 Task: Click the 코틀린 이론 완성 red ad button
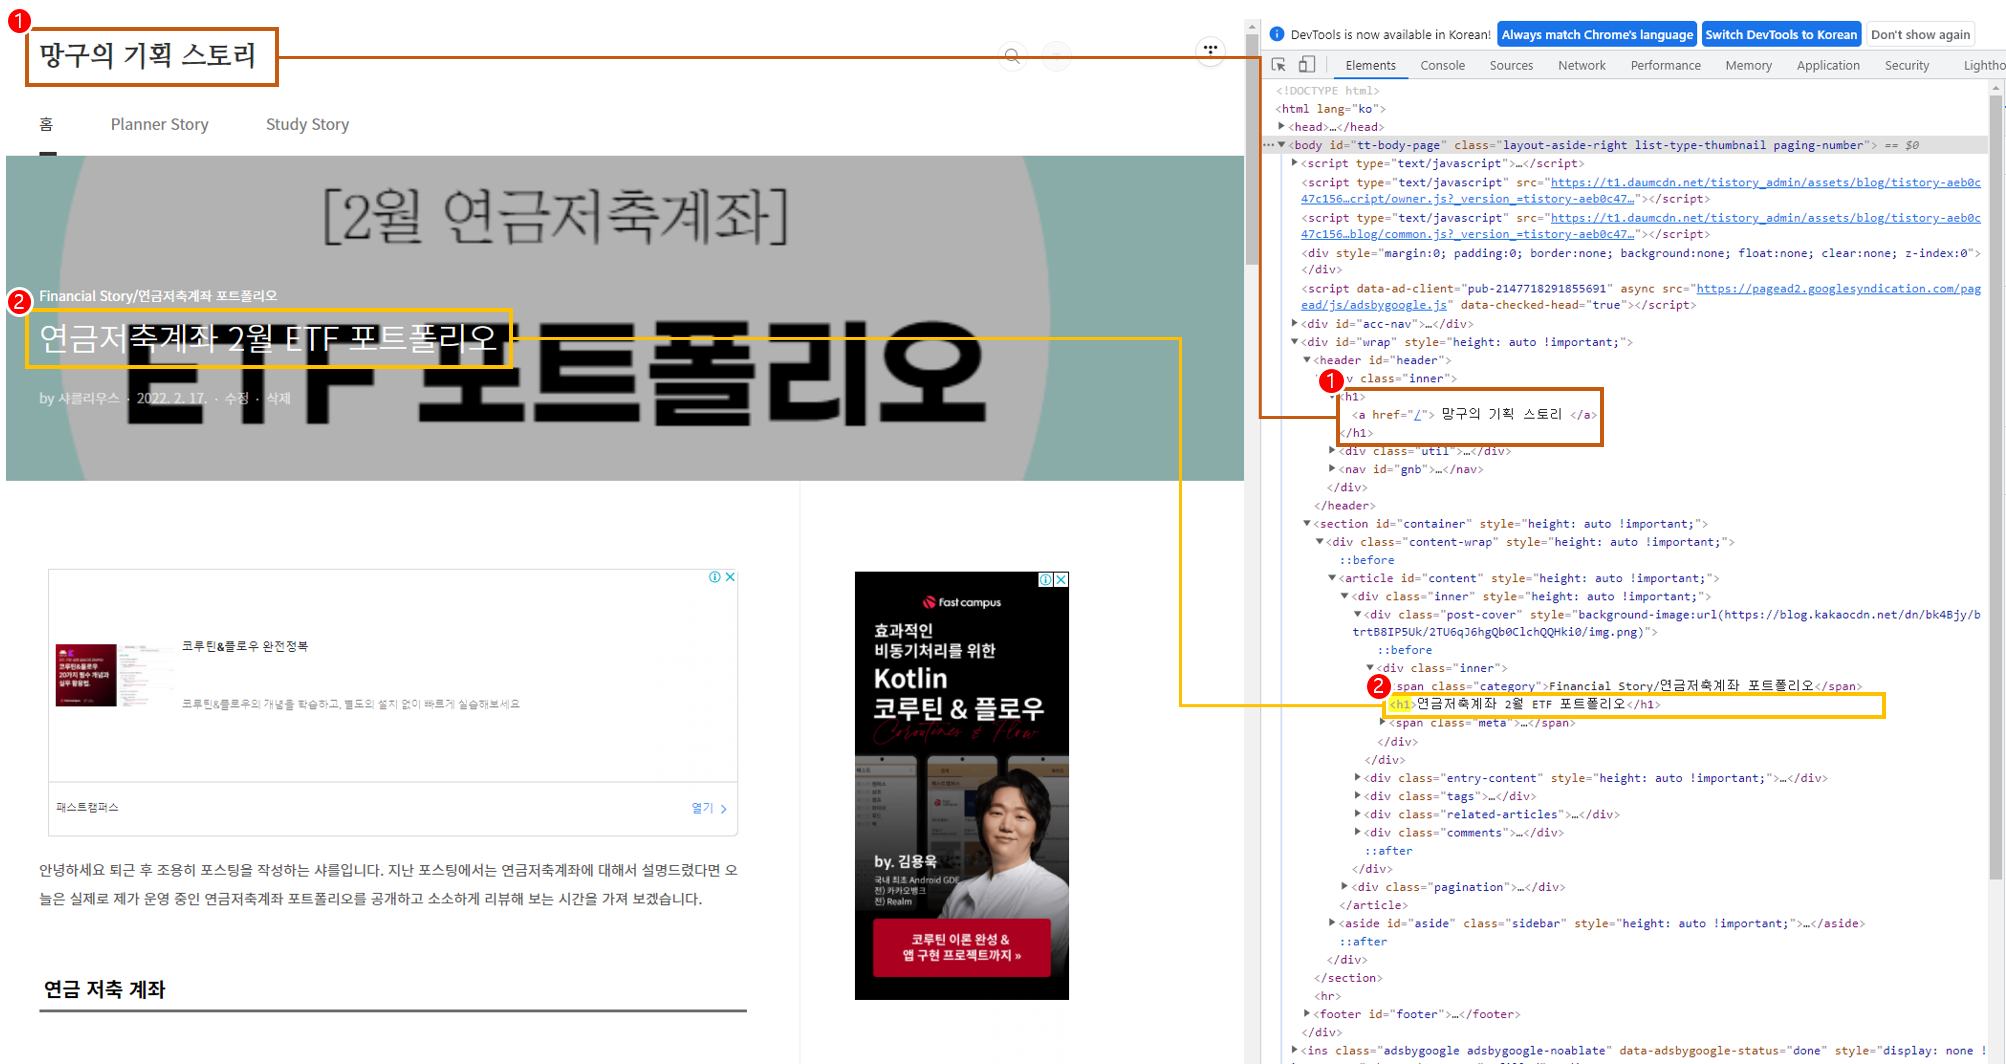(961, 947)
